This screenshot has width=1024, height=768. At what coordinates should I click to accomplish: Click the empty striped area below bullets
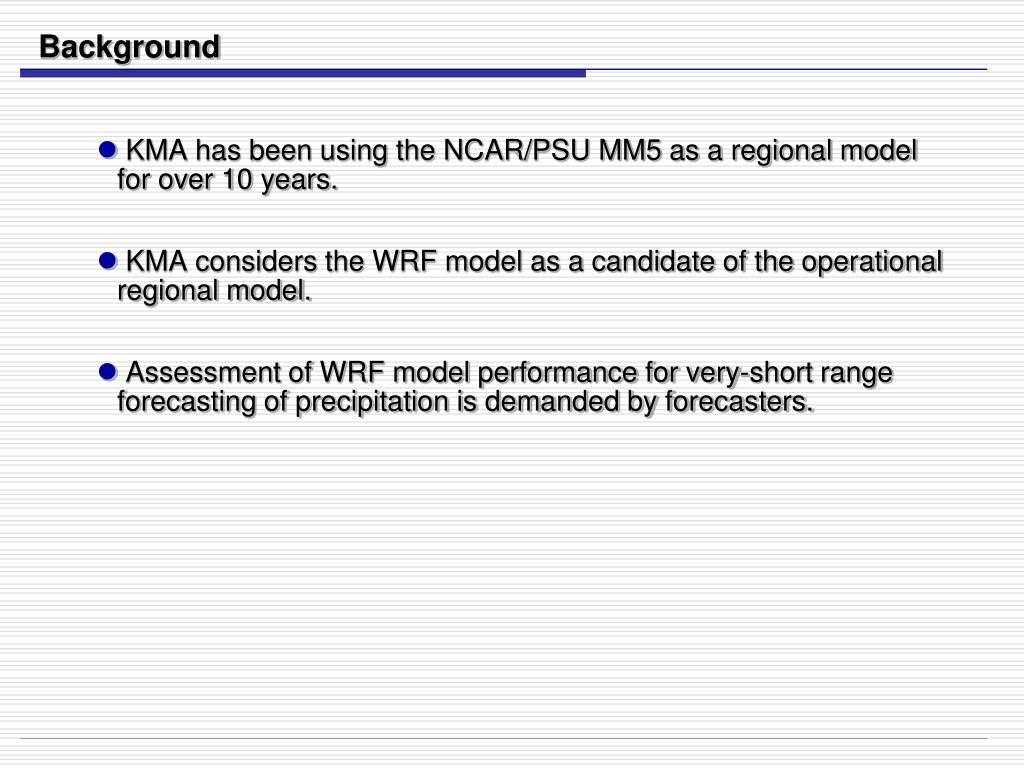(x=512, y=575)
